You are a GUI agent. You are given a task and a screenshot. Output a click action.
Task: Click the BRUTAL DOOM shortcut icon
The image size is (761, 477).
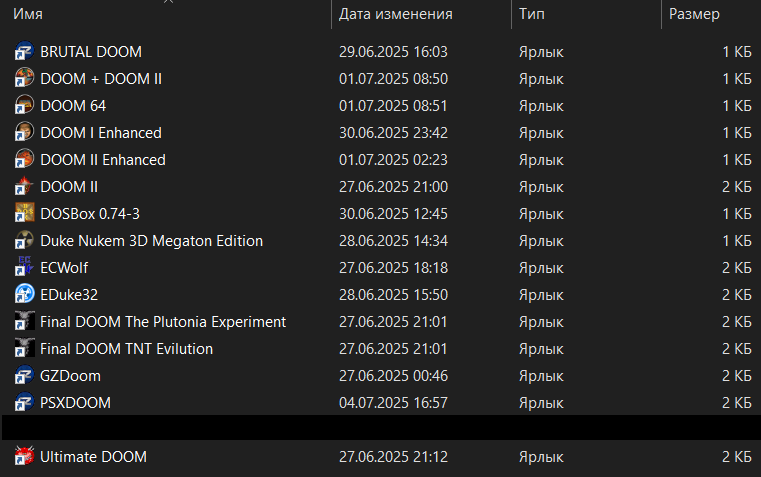tap(25, 52)
